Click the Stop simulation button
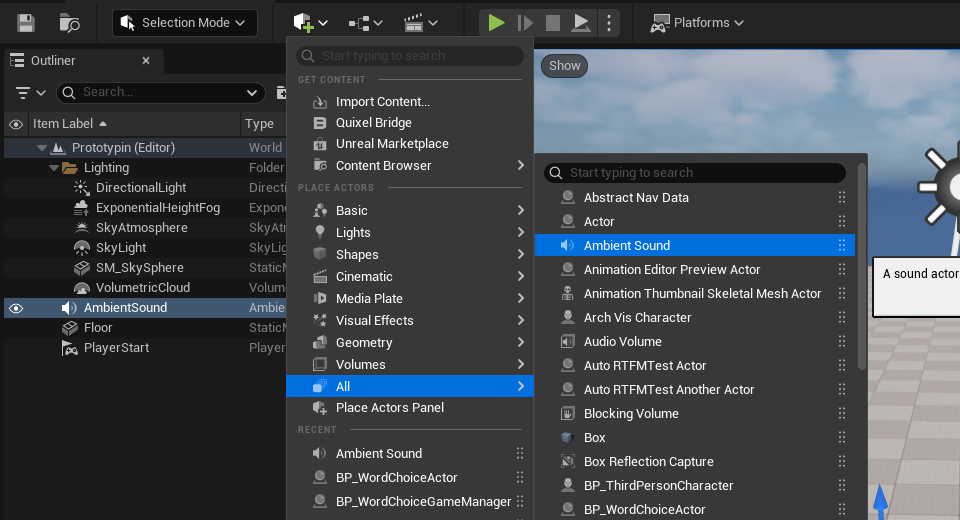The image size is (960, 520). pos(553,22)
